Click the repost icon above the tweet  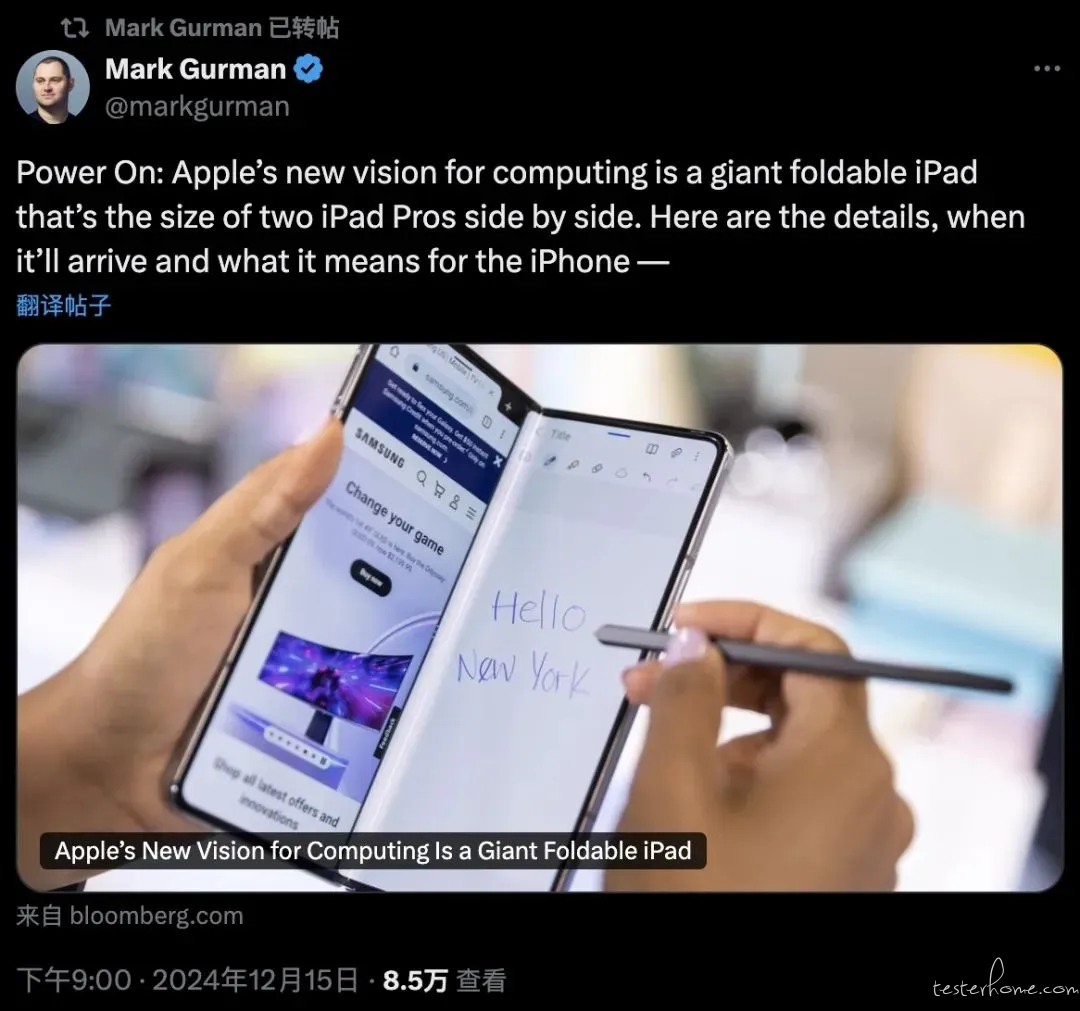coord(74,28)
